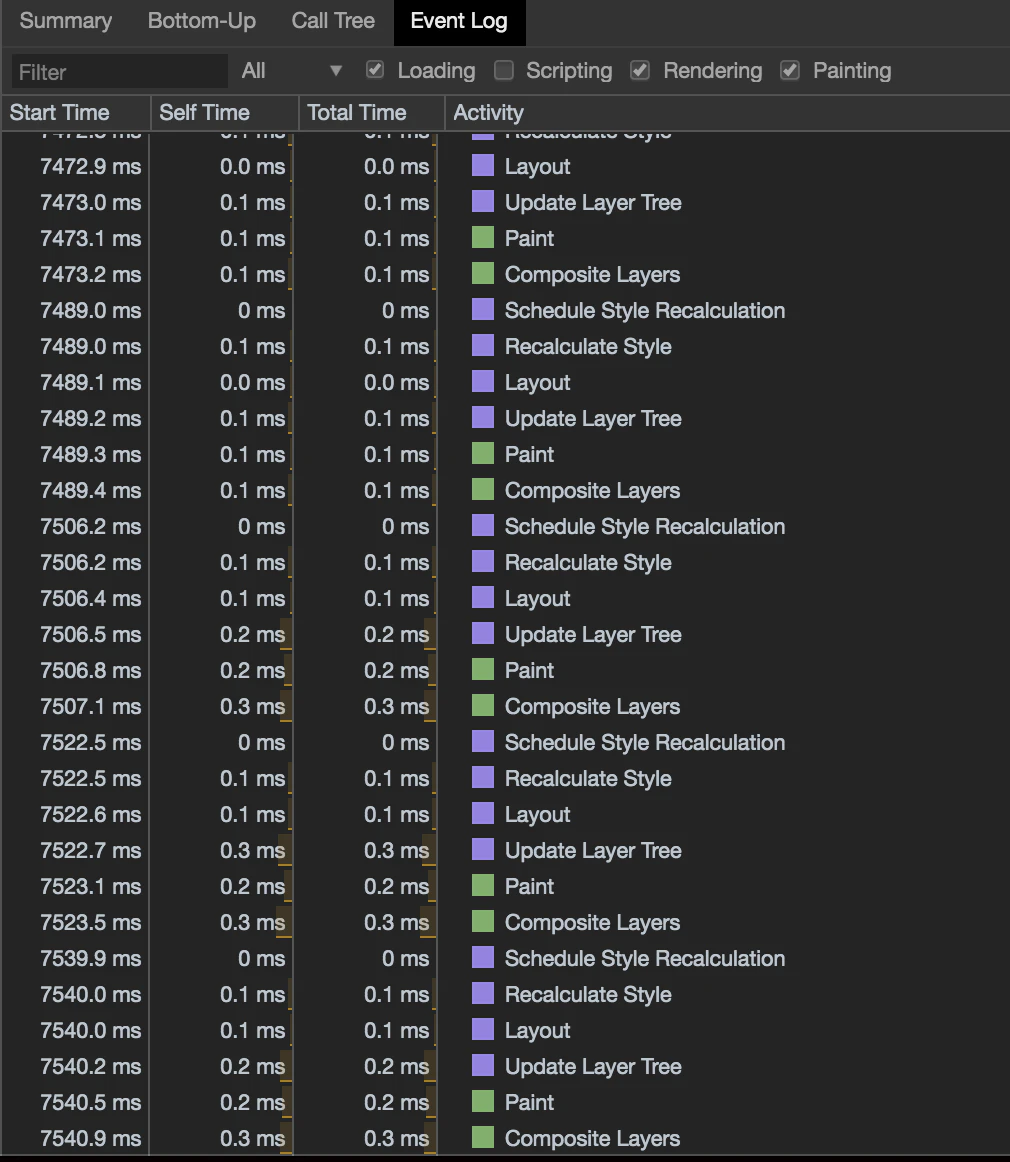Click Composite Layers icon at 7489.4 ms
This screenshot has width=1010, height=1162.
click(x=483, y=489)
